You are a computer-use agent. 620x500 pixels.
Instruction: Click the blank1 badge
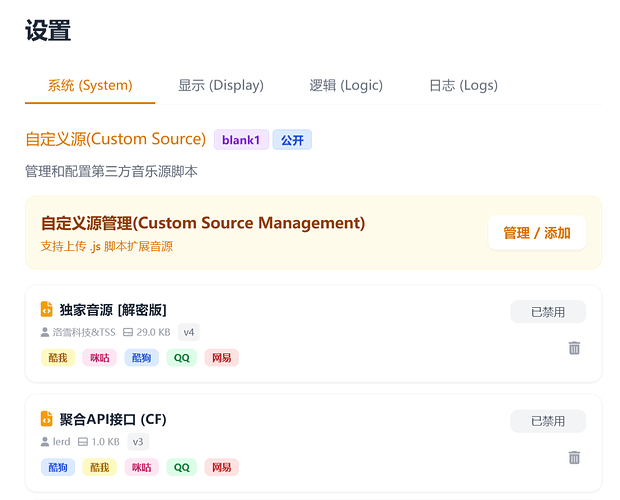(241, 140)
